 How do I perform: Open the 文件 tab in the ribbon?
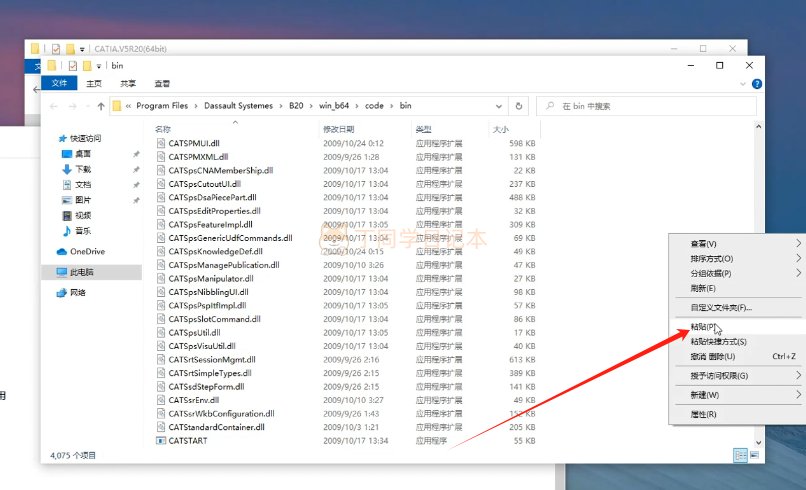[59, 83]
